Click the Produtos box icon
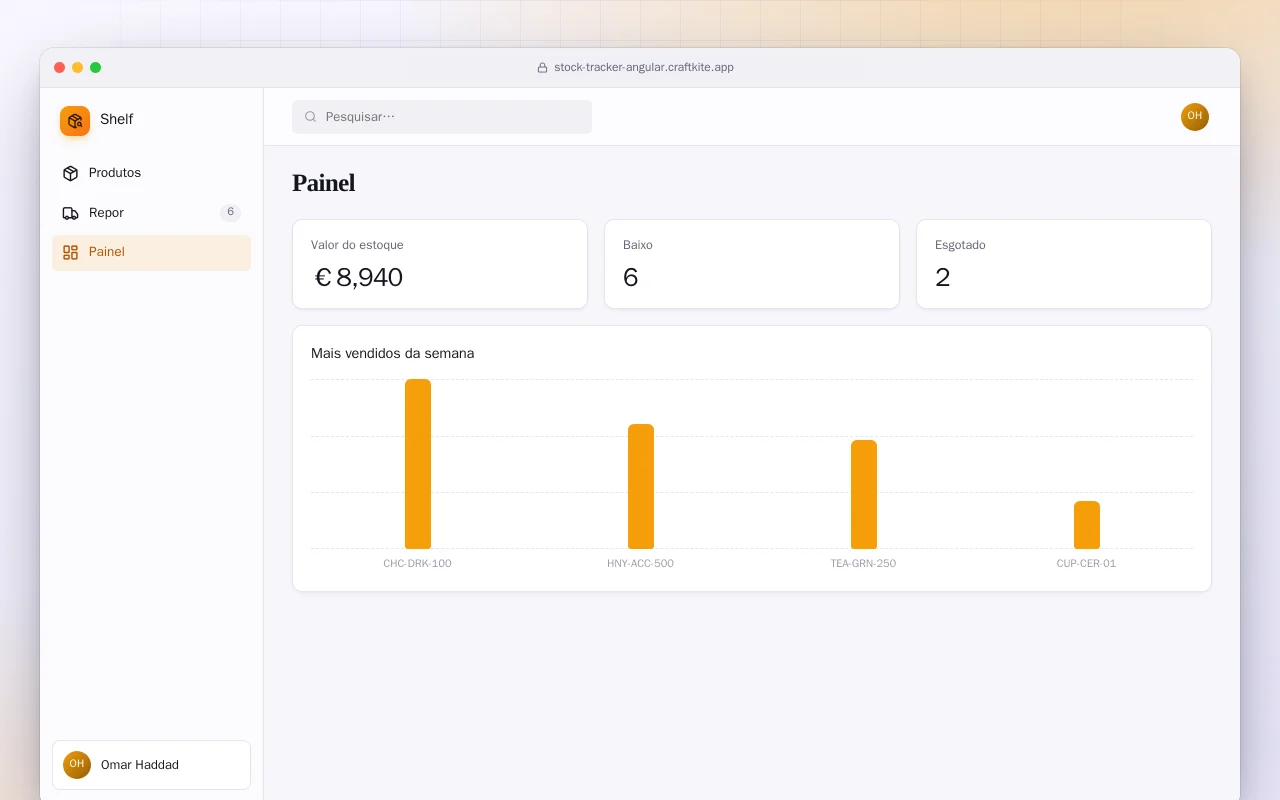Screen dimensions: 1280x800 tap(70, 173)
